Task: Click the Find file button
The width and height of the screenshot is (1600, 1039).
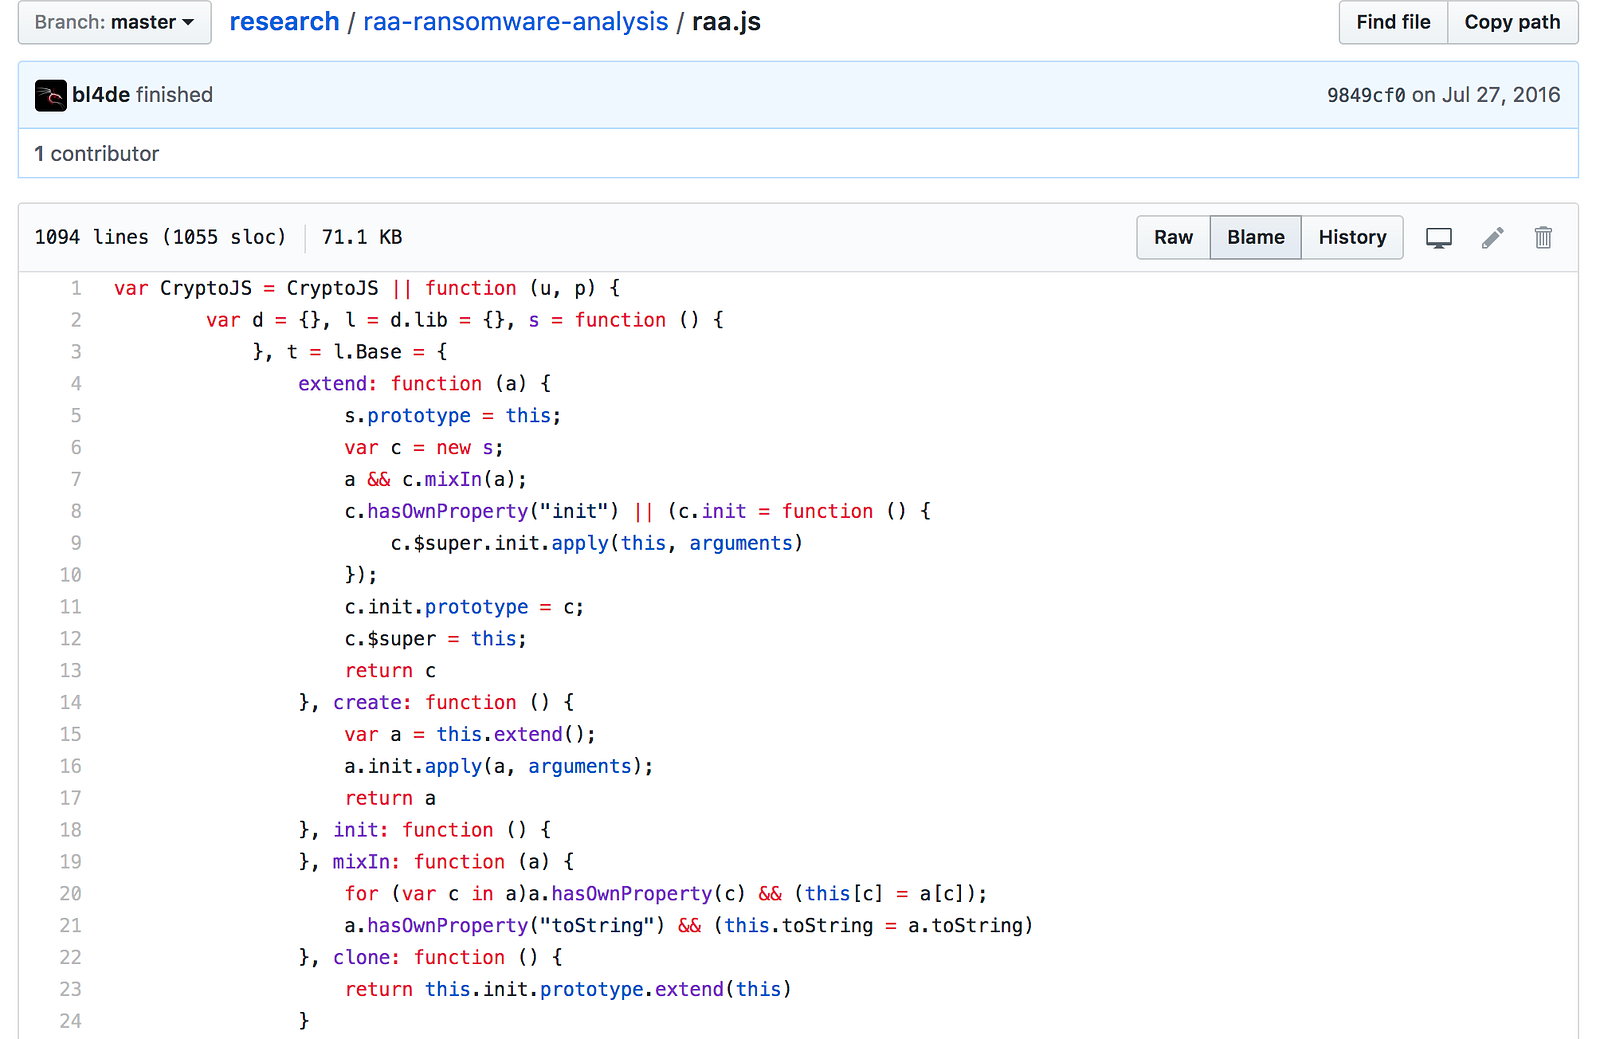Action: [1393, 22]
